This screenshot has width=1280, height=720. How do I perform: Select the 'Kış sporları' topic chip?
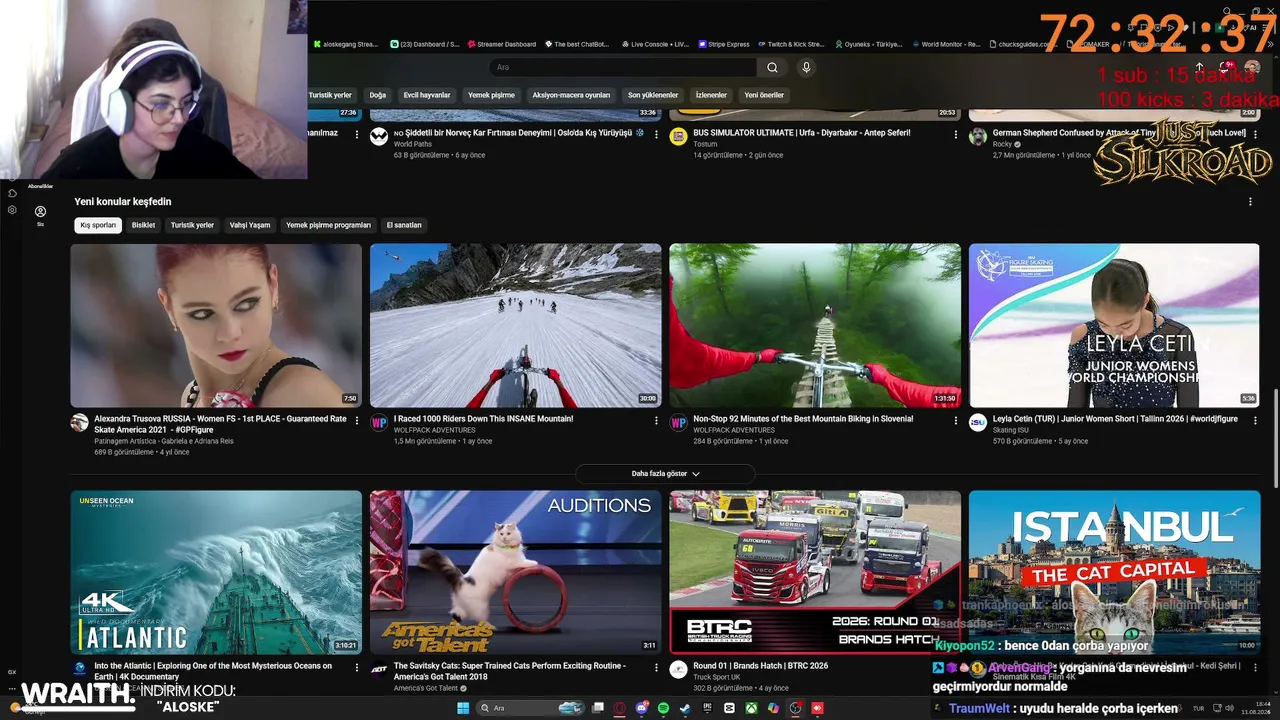point(98,225)
